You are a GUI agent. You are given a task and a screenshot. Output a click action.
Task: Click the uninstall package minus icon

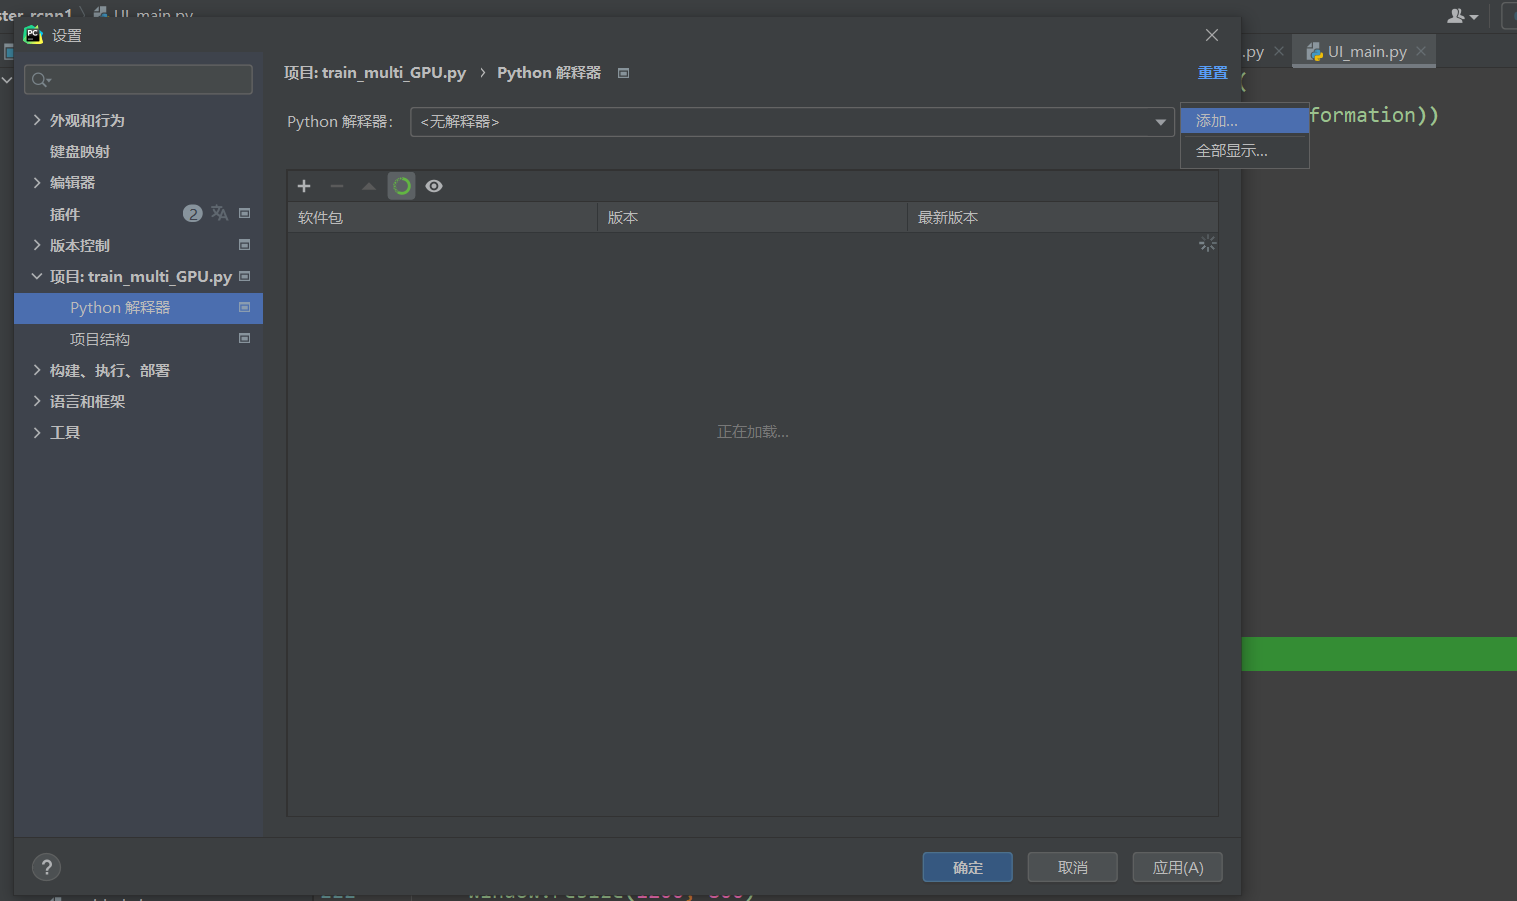[x=337, y=186]
